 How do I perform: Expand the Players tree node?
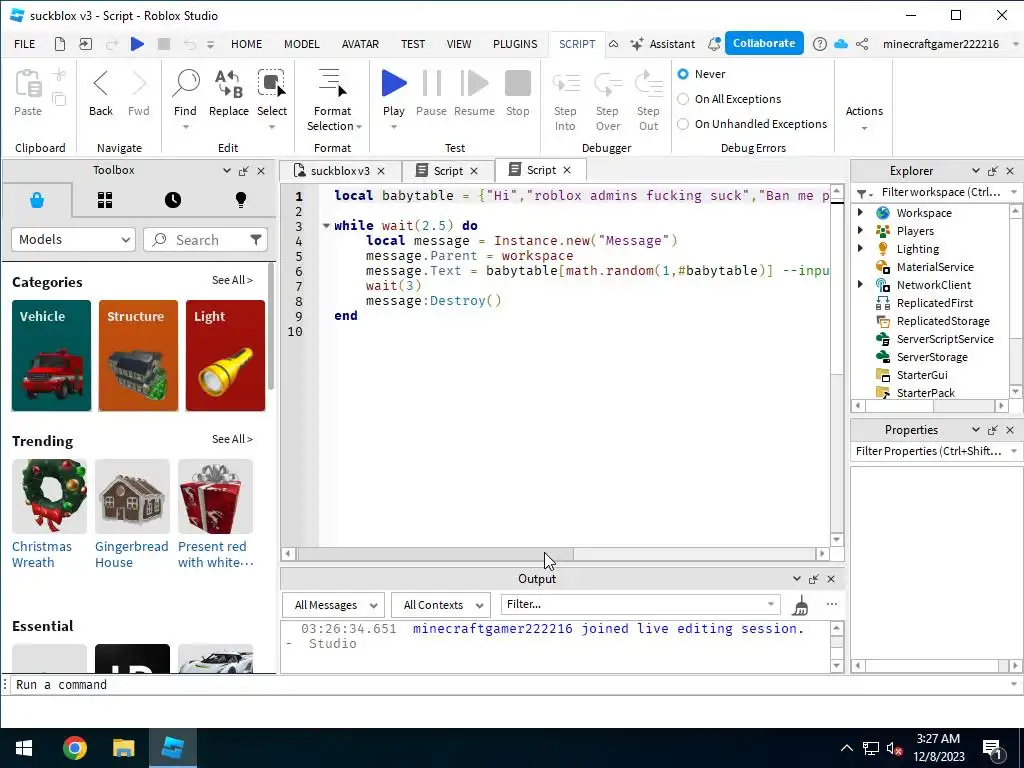pyautogui.click(x=861, y=230)
